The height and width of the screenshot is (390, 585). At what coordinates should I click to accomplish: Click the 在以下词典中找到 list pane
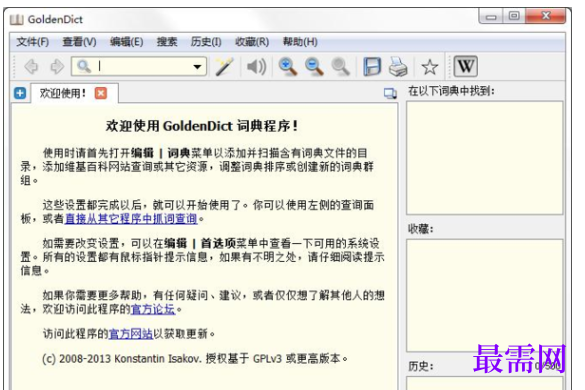[485, 158]
